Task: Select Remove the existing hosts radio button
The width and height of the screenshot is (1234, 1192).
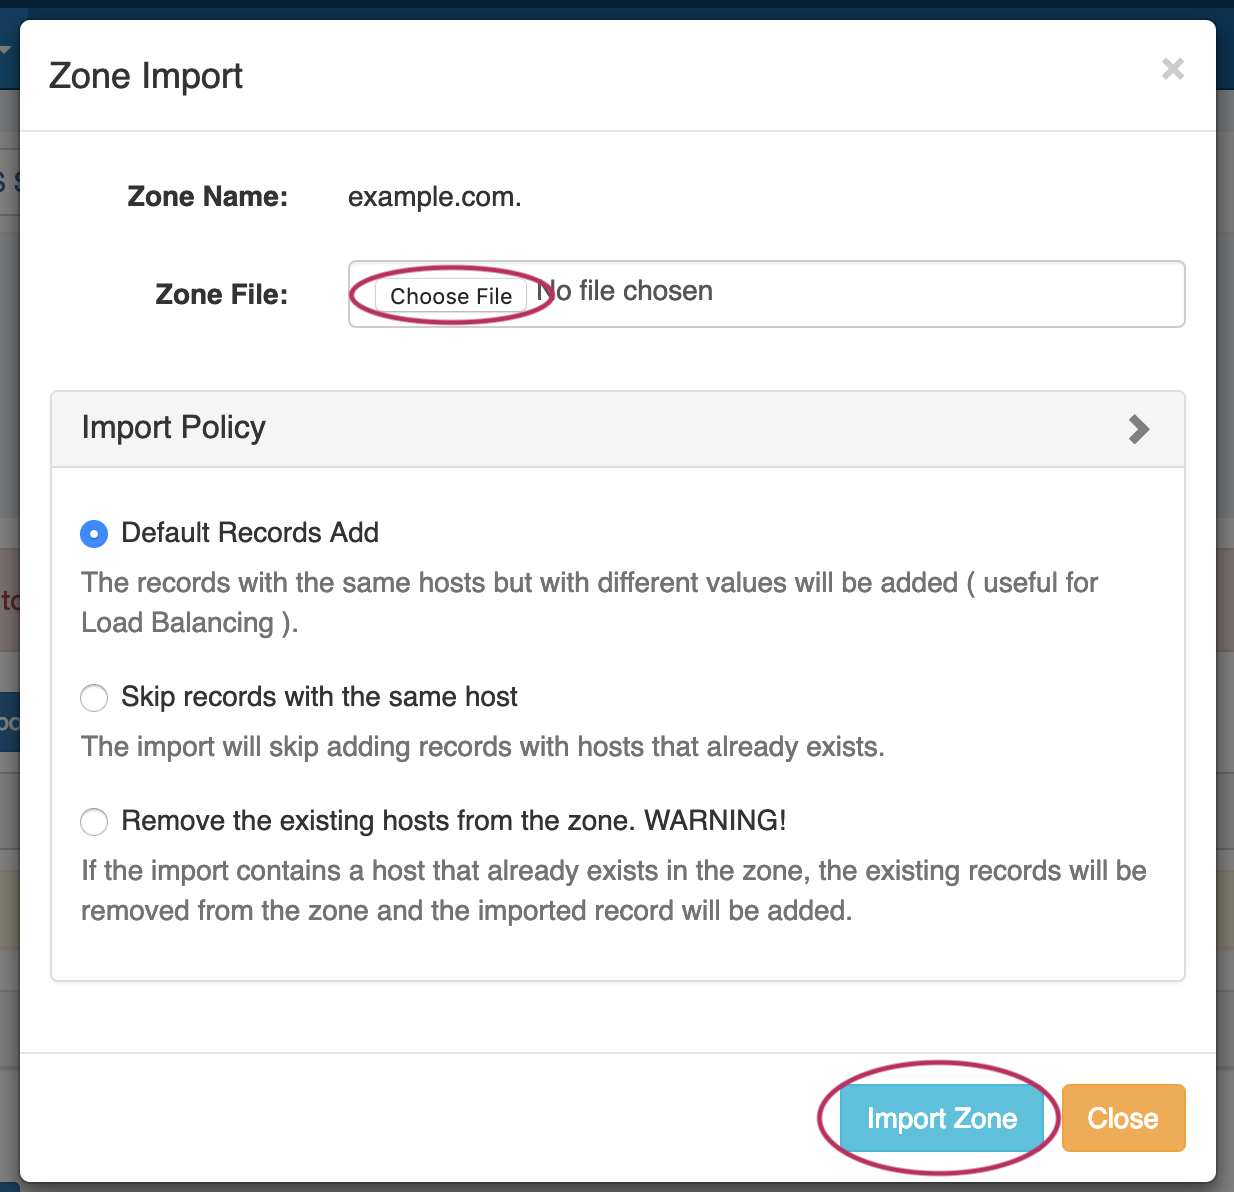Action: point(94,822)
